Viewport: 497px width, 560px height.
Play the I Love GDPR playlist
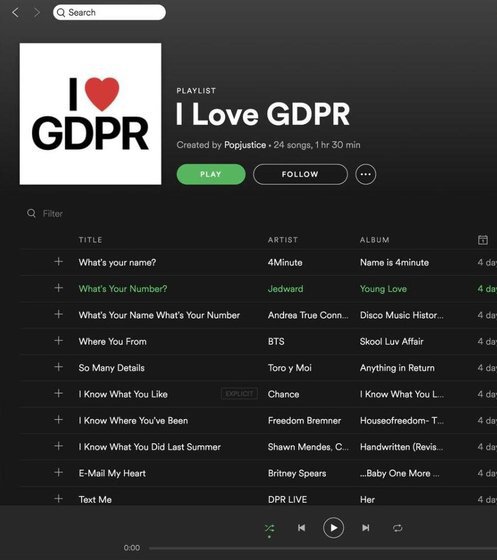(211, 174)
